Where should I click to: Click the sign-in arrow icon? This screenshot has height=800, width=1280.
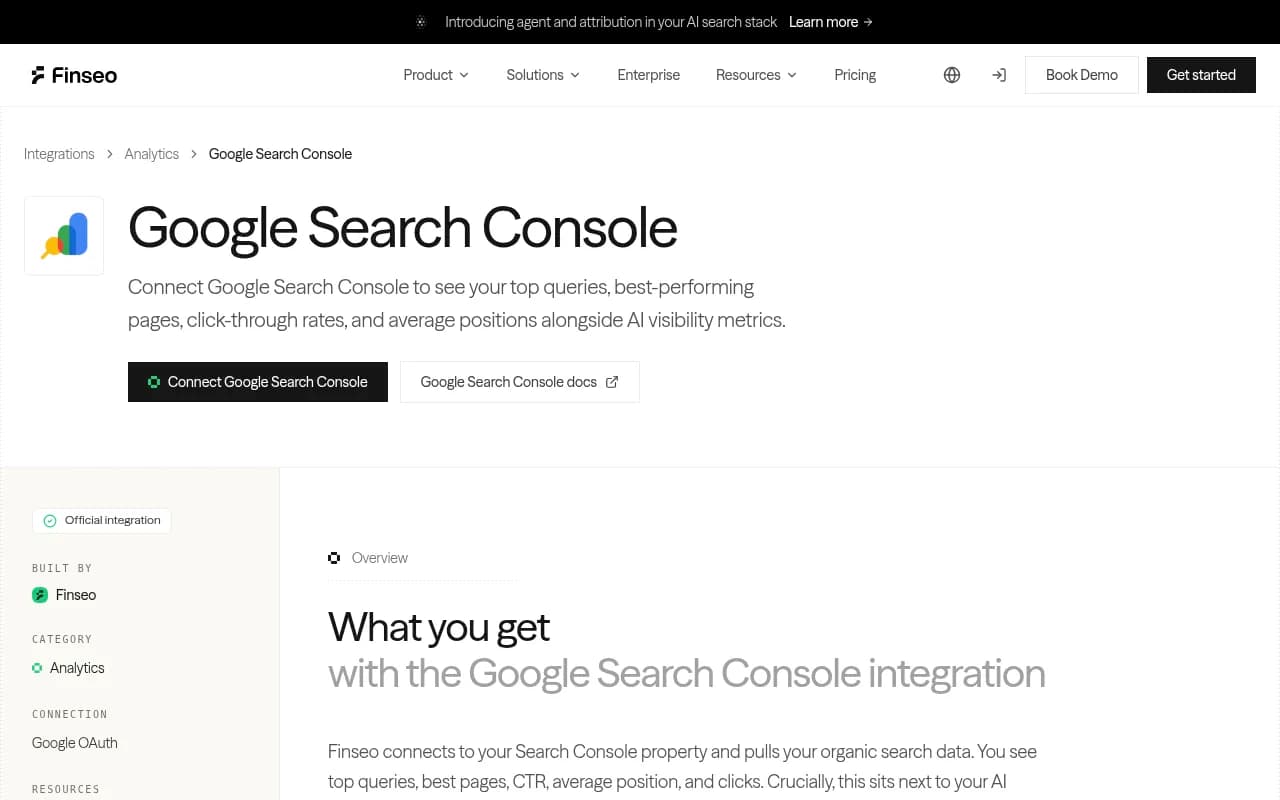click(x=999, y=75)
